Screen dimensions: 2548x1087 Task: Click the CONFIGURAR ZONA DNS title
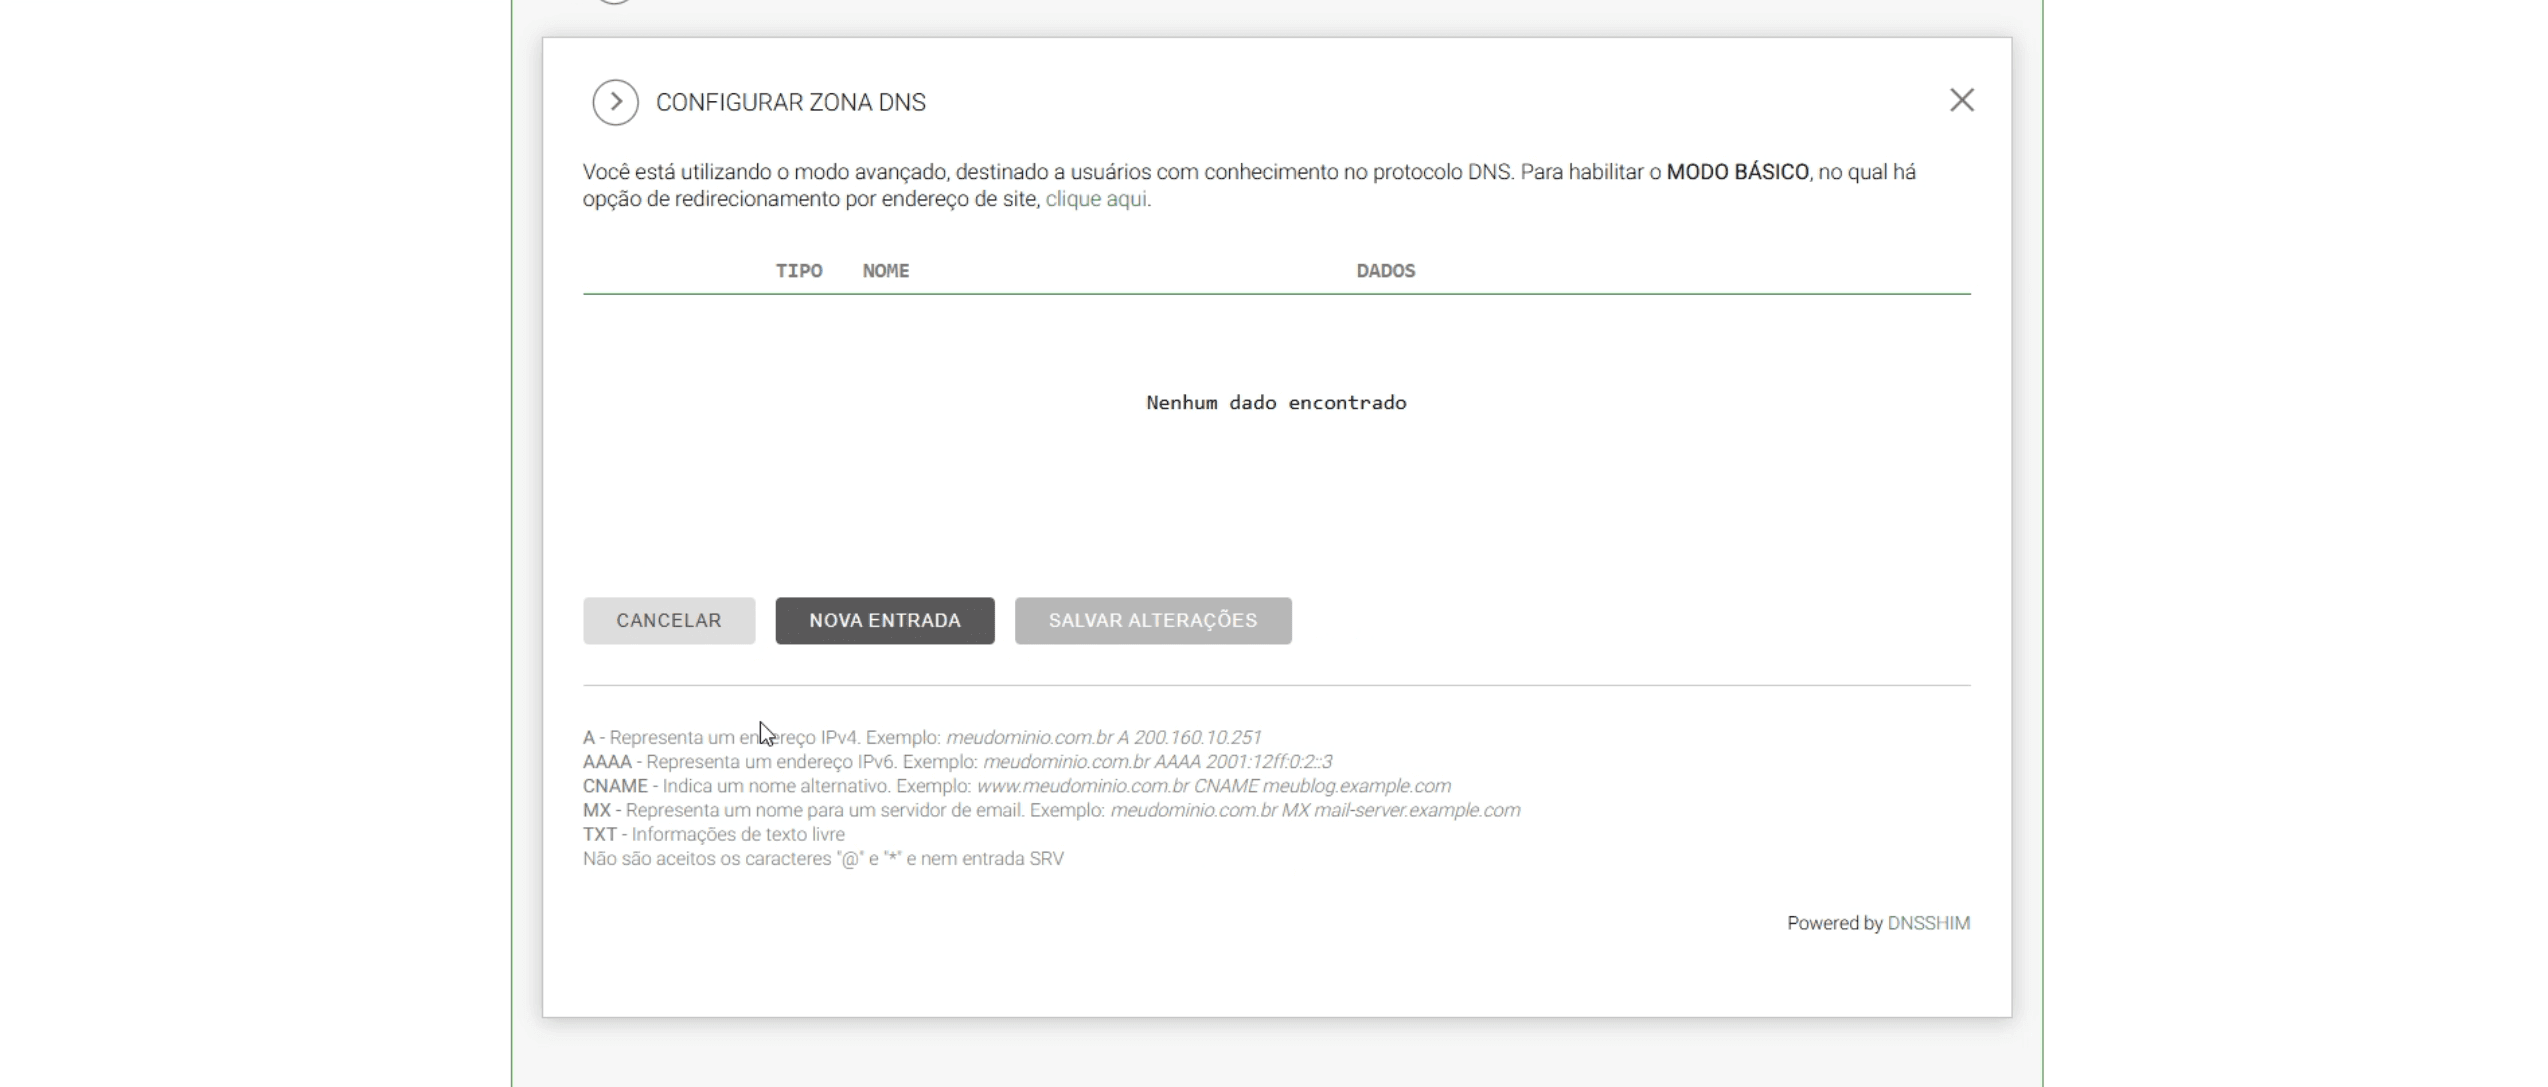[x=790, y=102]
